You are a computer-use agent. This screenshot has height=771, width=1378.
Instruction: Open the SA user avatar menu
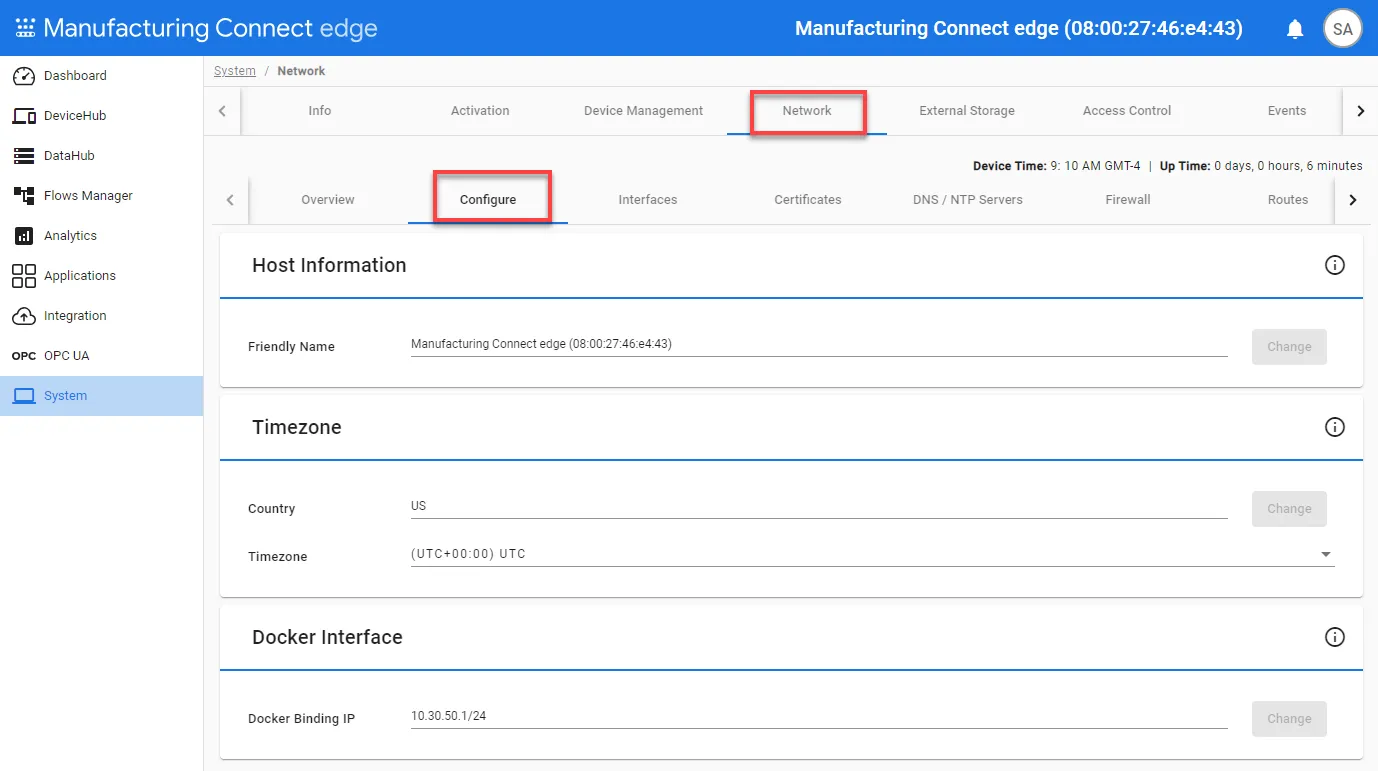coord(1343,29)
